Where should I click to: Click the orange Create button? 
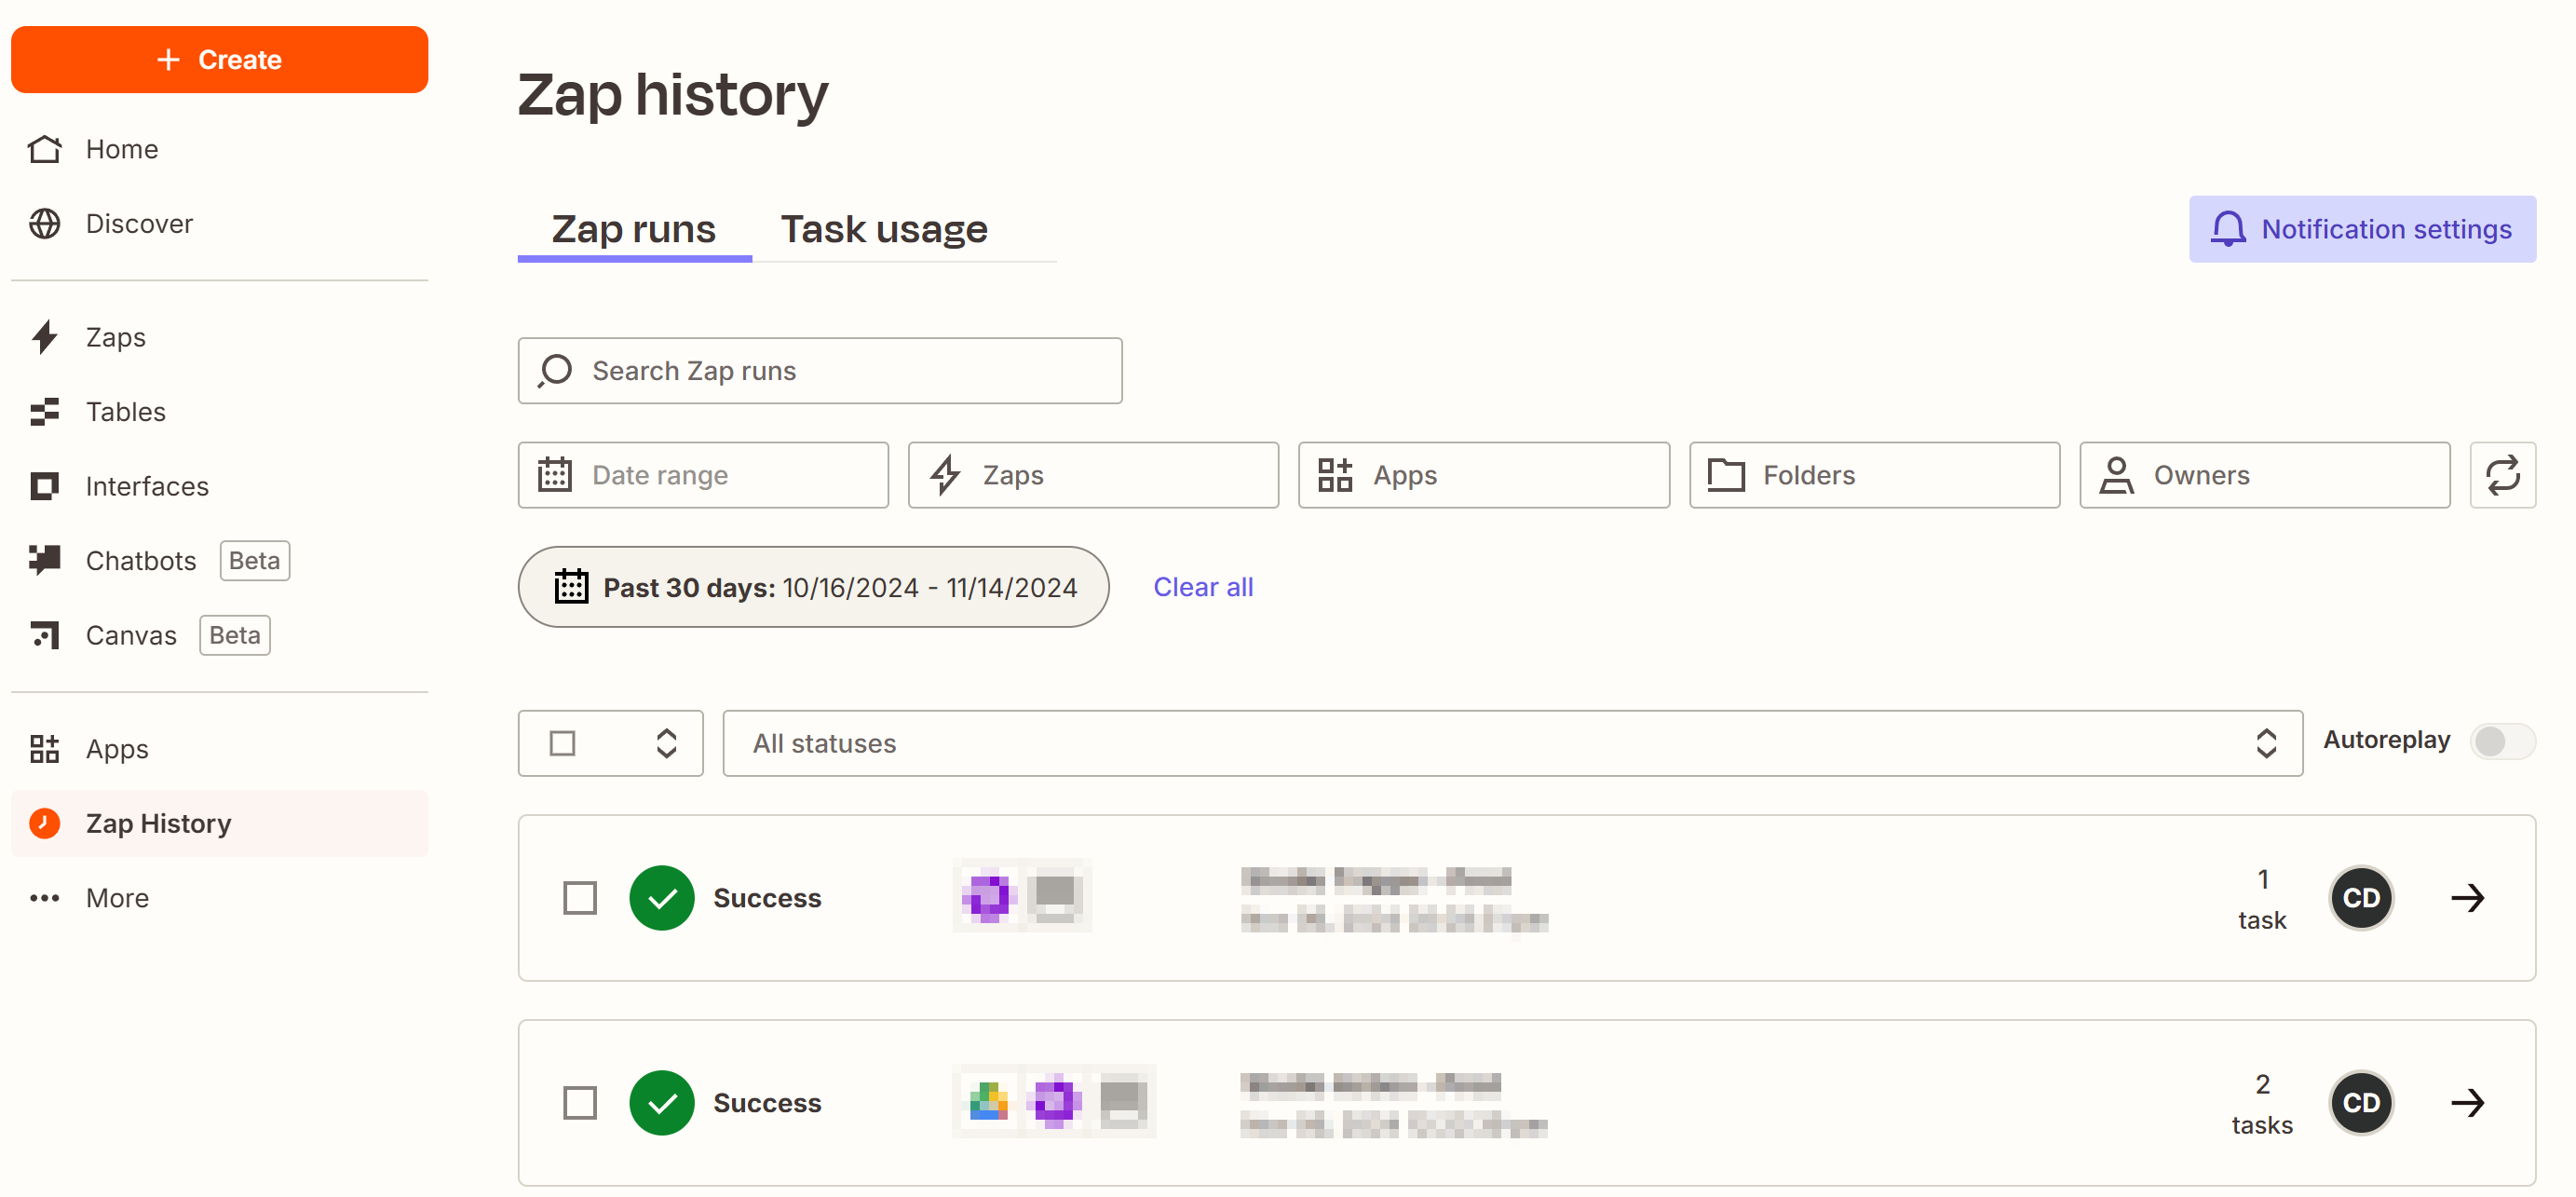(219, 60)
